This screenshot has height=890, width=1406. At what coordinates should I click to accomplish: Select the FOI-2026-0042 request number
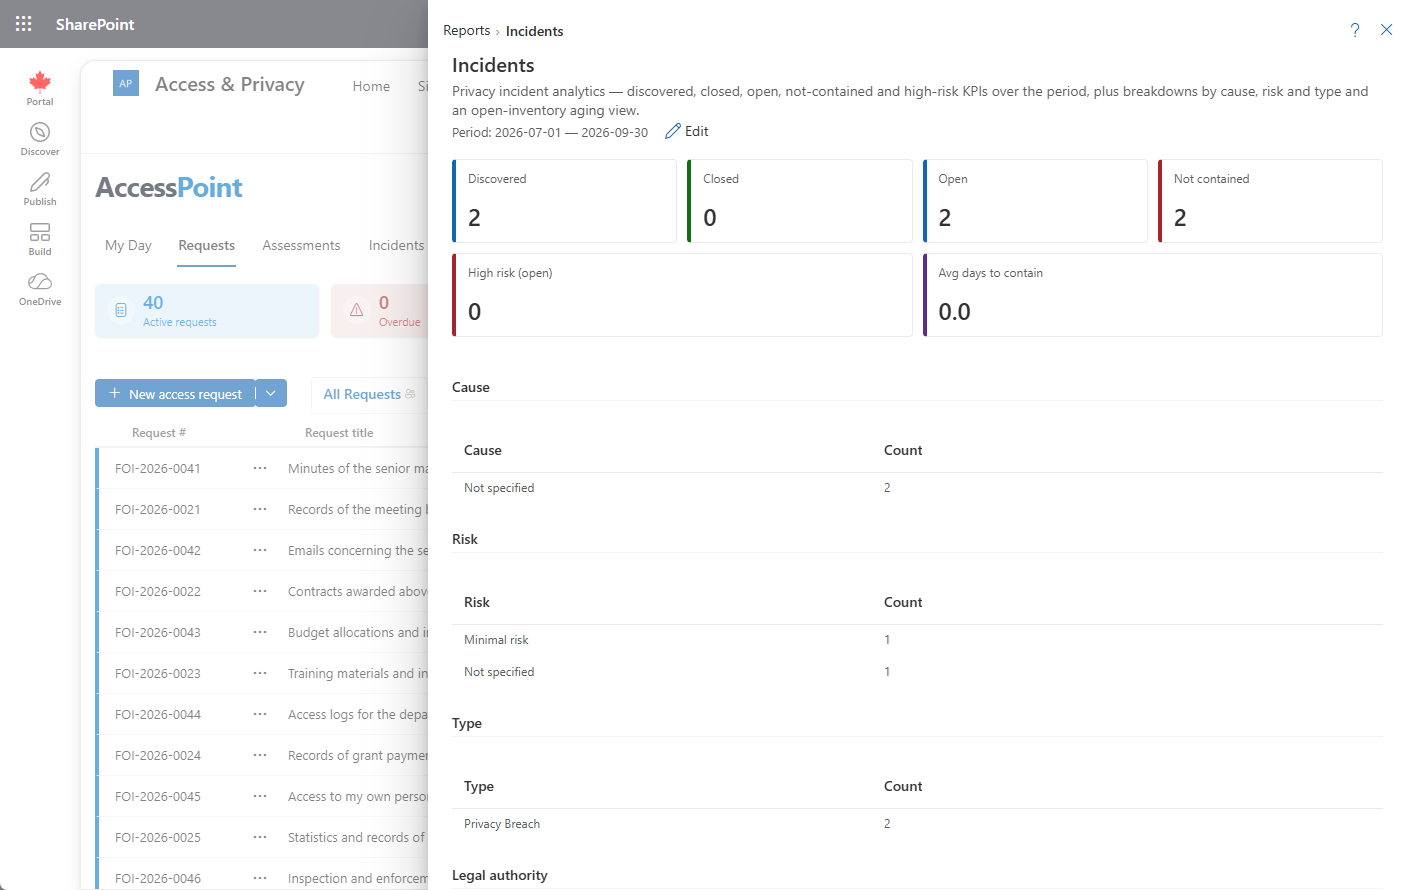click(158, 550)
